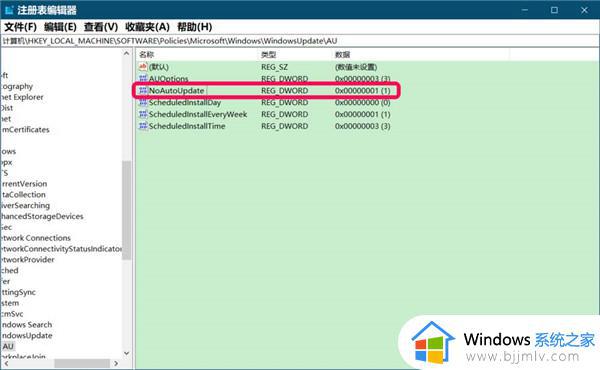This screenshot has width=600, height=370.
Task: Click the Registry Editor app icon in title bar
Action: click(x=9, y=10)
